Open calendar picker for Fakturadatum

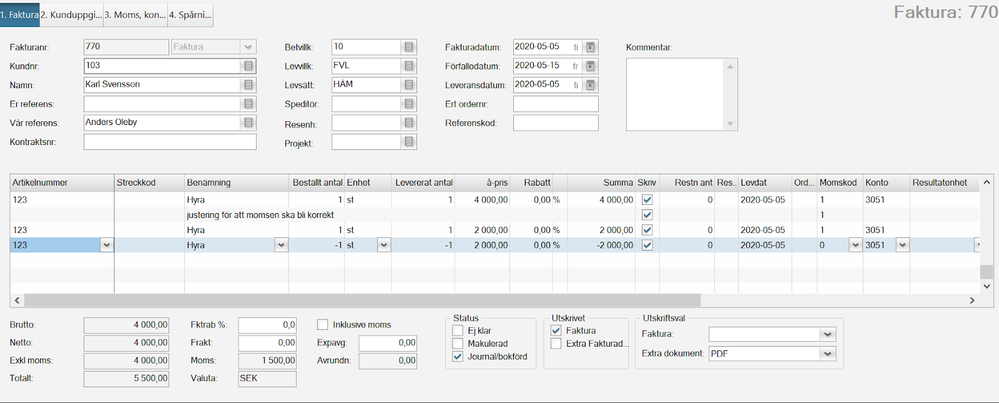click(x=590, y=47)
